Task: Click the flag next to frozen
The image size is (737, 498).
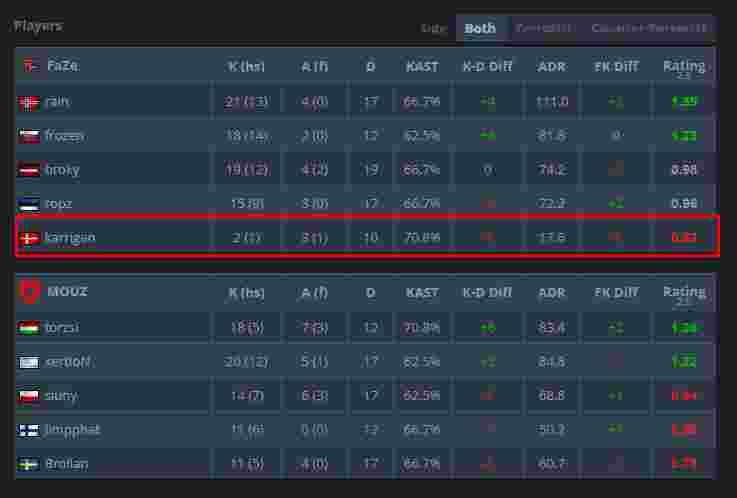Action: coord(29,136)
